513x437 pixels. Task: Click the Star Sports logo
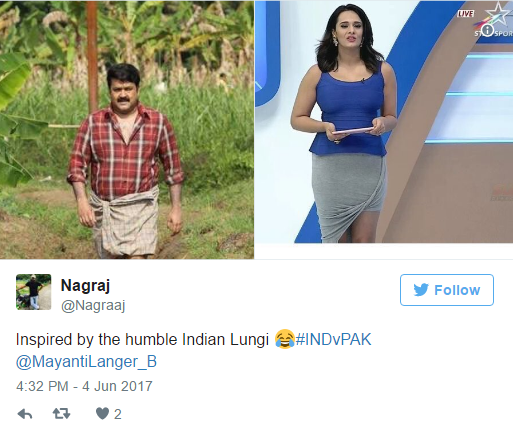pos(495,19)
